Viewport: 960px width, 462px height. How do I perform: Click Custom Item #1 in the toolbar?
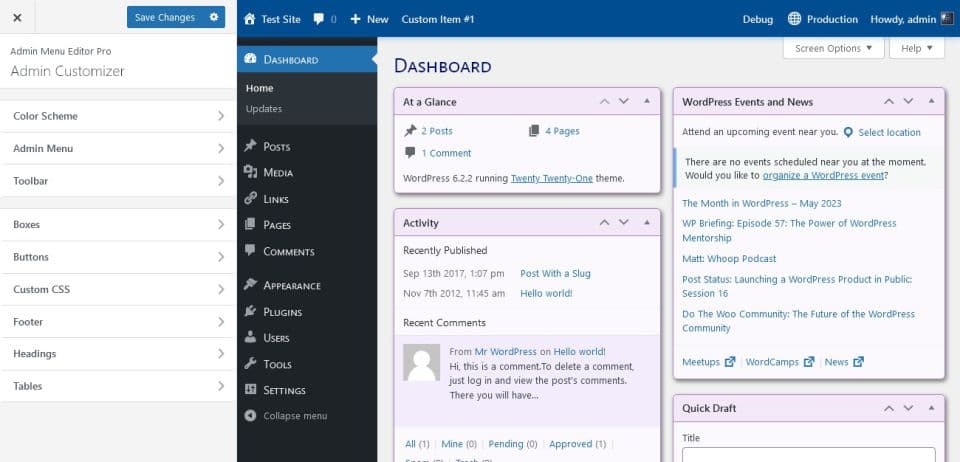(x=438, y=19)
